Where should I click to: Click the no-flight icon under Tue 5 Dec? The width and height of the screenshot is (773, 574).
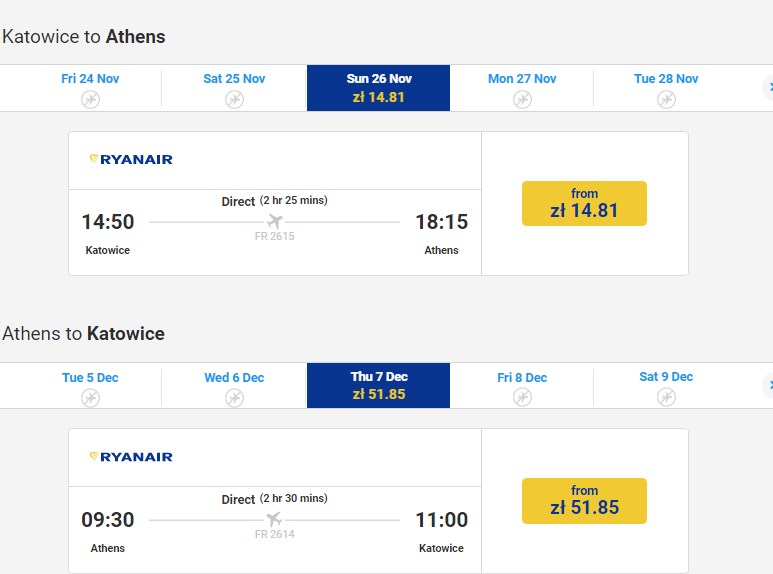click(90, 398)
